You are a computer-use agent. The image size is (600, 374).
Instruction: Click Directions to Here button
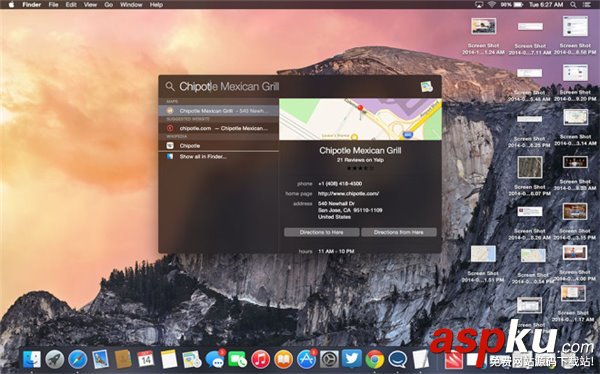[321, 232]
